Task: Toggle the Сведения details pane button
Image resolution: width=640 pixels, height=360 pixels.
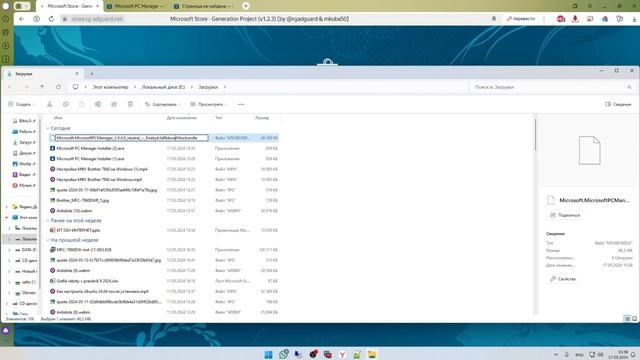Action: pyautogui.click(x=618, y=104)
